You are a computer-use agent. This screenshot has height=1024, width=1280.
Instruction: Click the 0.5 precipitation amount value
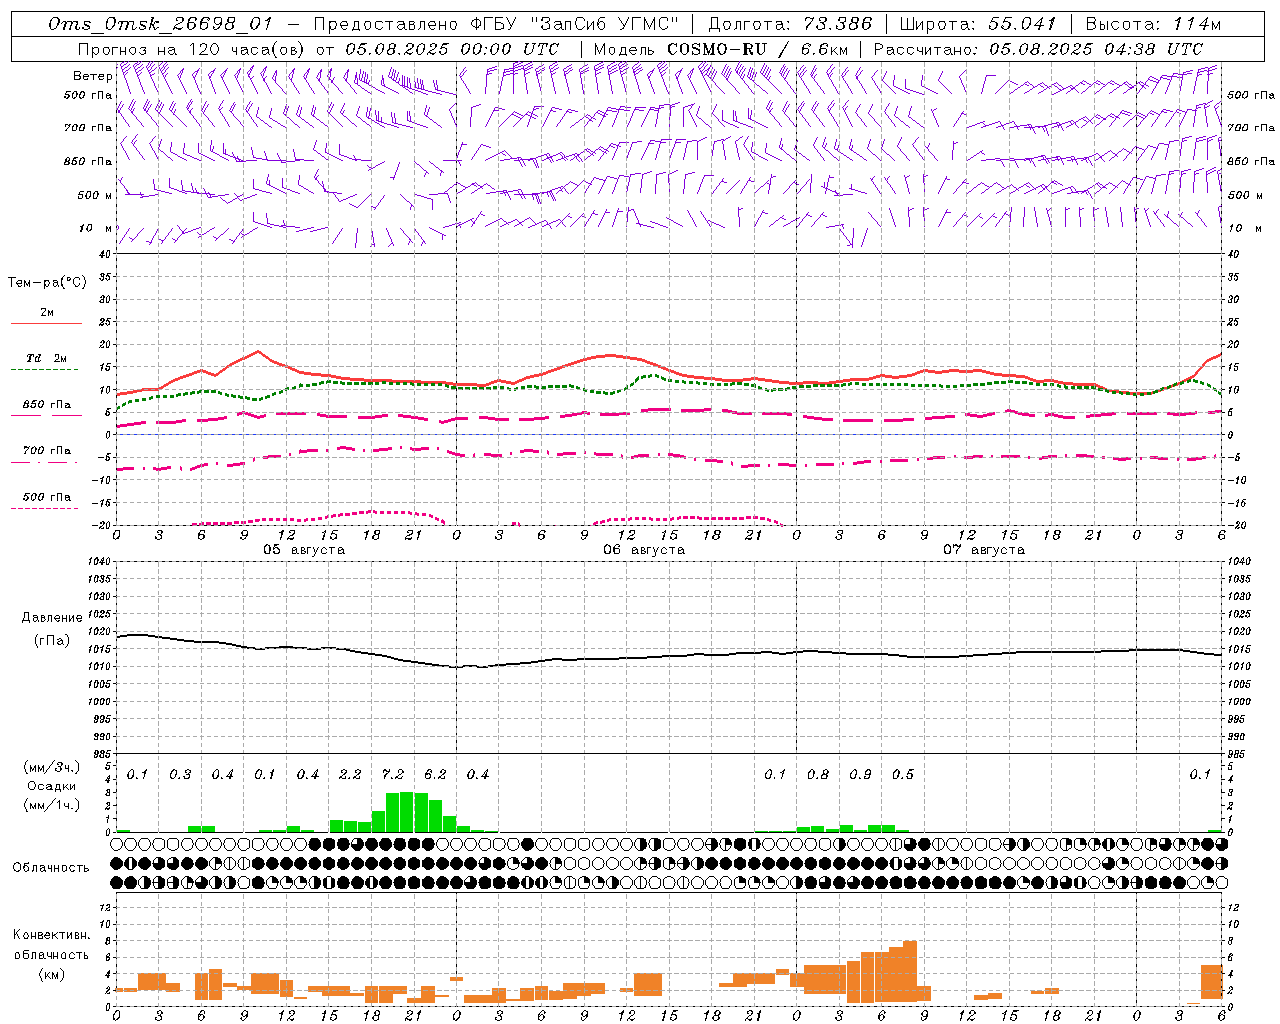pyautogui.click(x=903, y=775)
